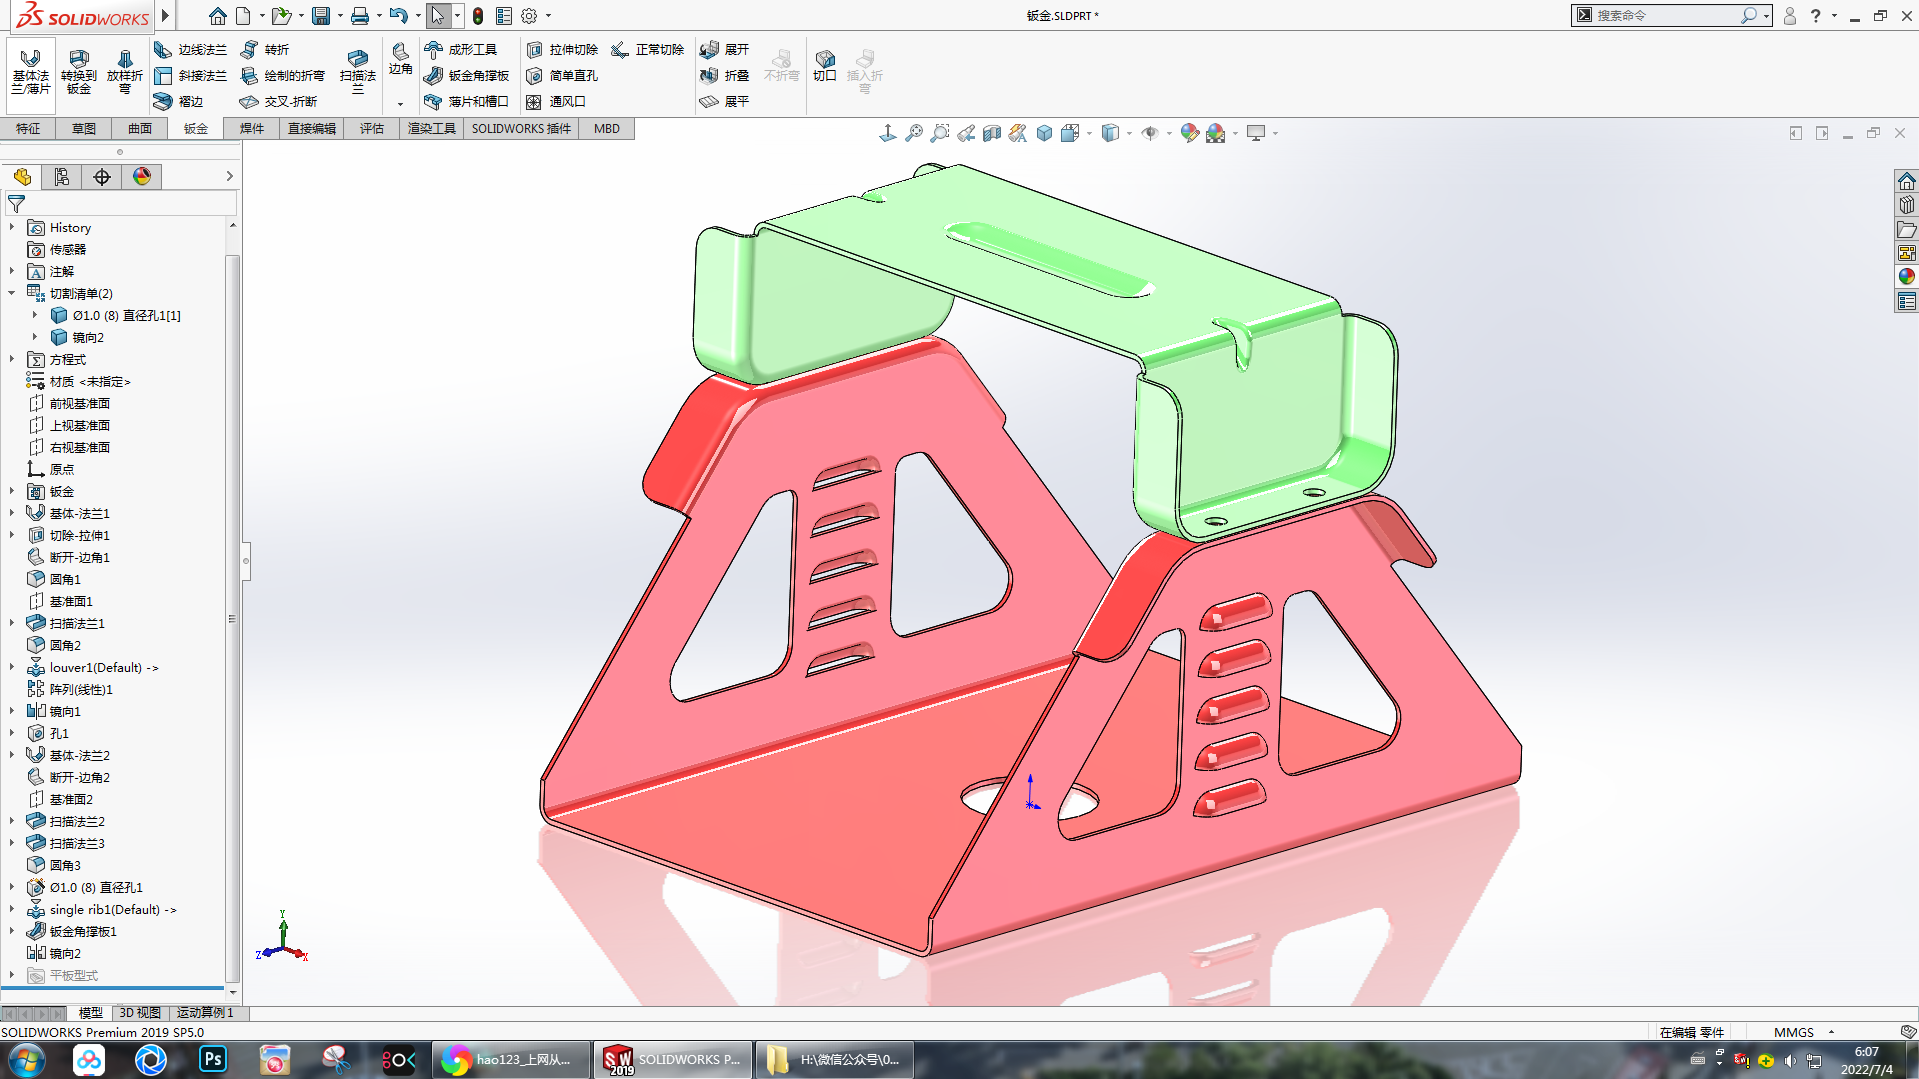Expand the 镜向2 cut list body

[x=35, y=338]
